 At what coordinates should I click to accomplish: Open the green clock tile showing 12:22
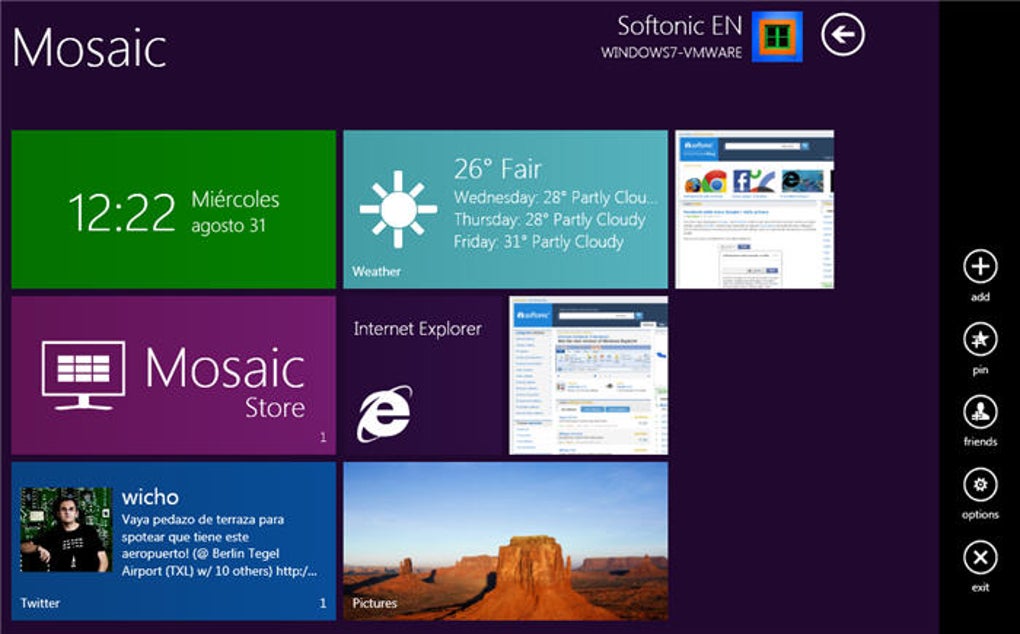pyautogui.click(x=174, y=209)
